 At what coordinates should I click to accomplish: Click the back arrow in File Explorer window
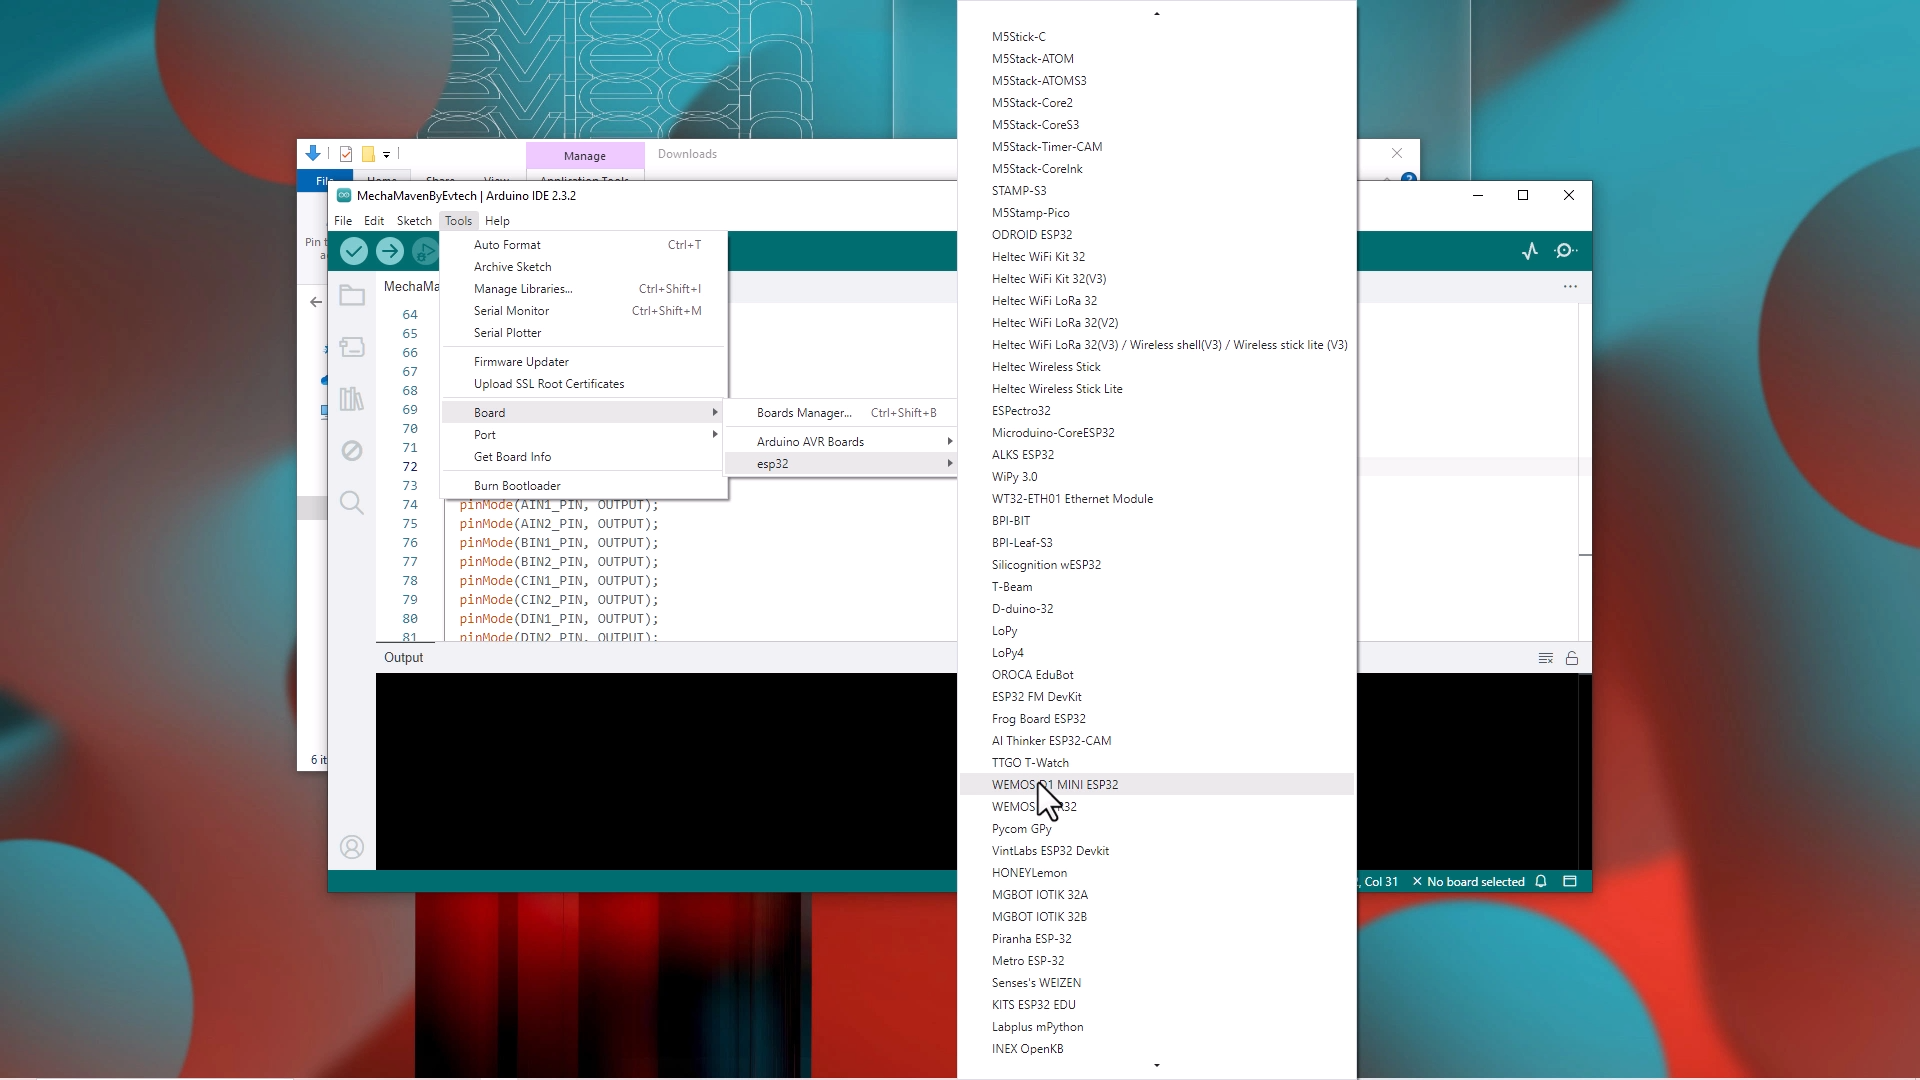(x=316, y=301)
